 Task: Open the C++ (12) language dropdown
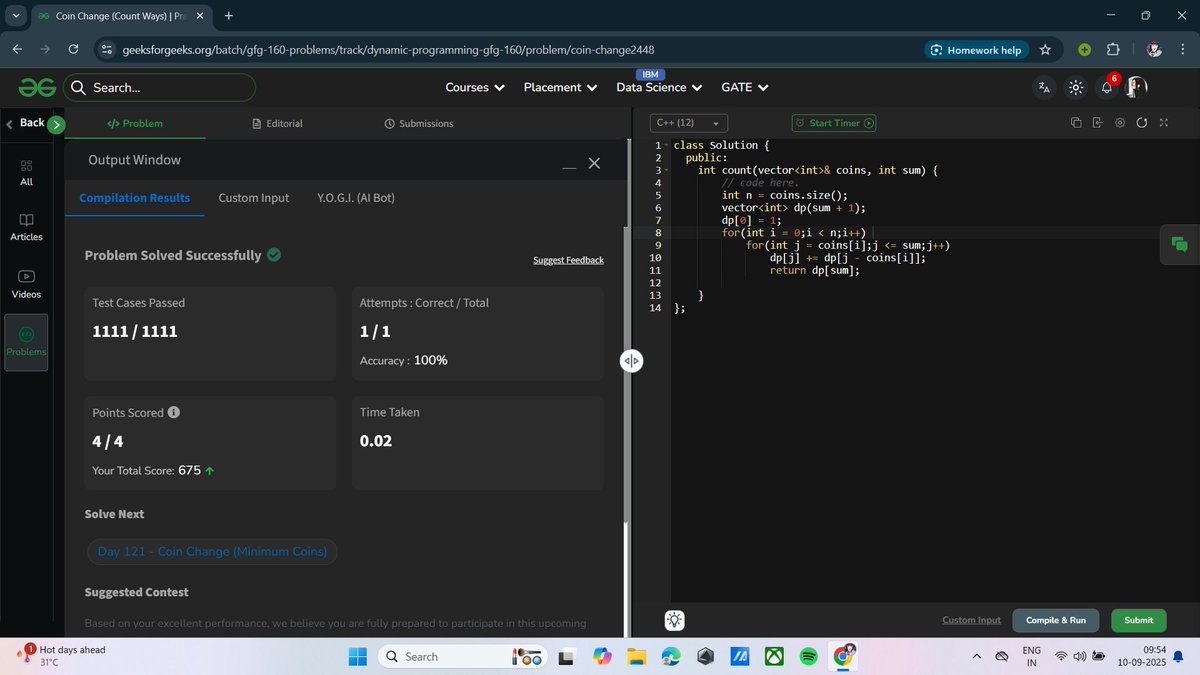point(689,123)
